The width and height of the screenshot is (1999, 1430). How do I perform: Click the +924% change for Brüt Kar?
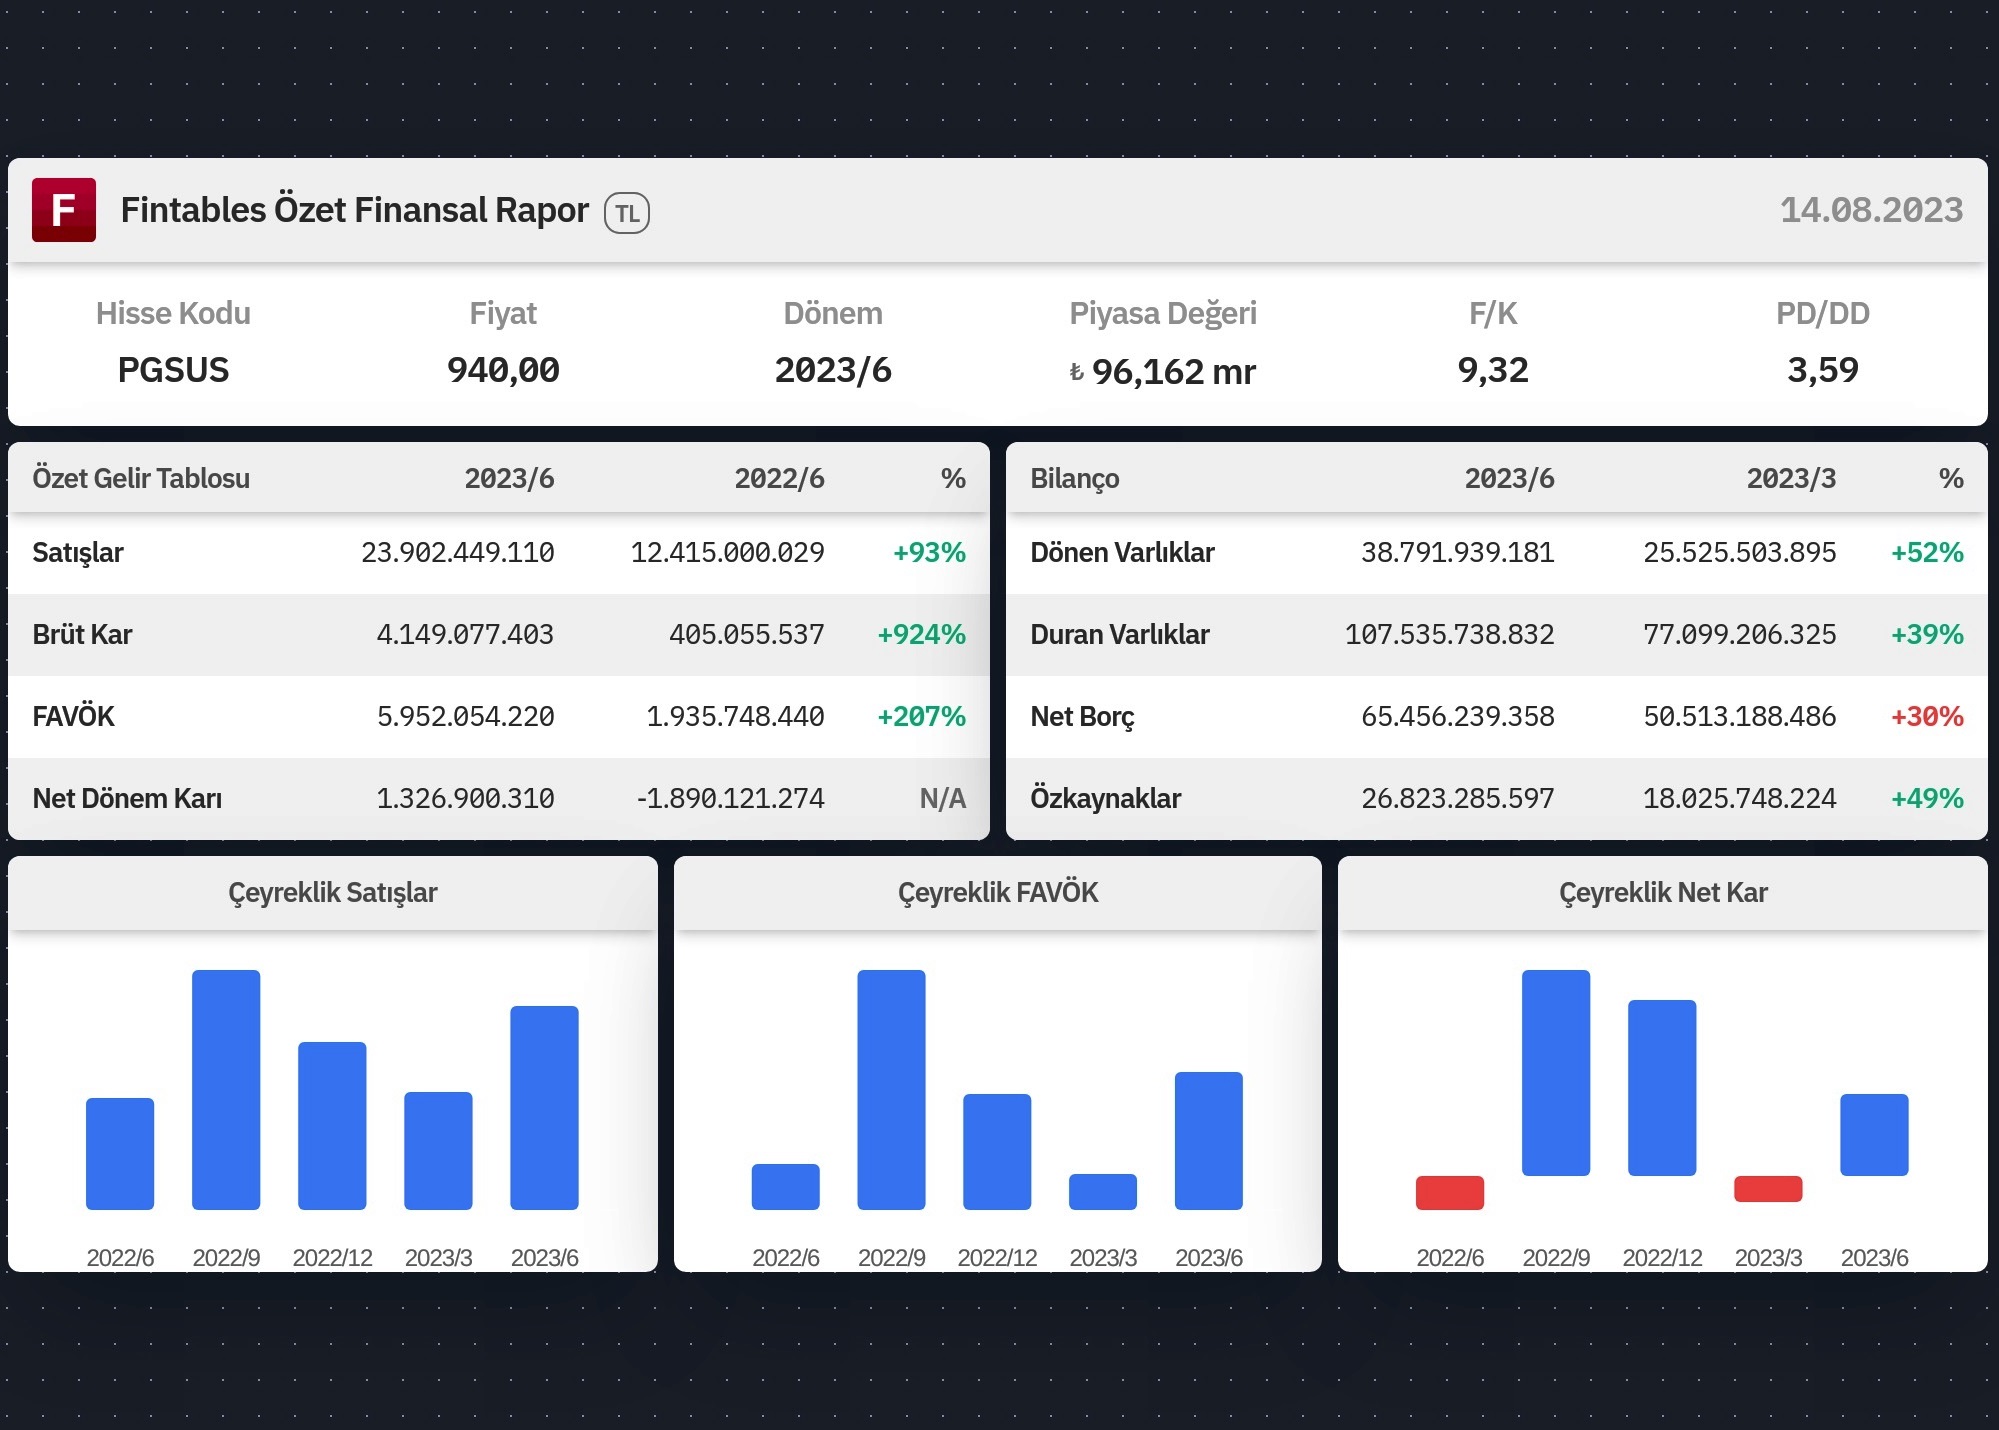click(921, 634)
